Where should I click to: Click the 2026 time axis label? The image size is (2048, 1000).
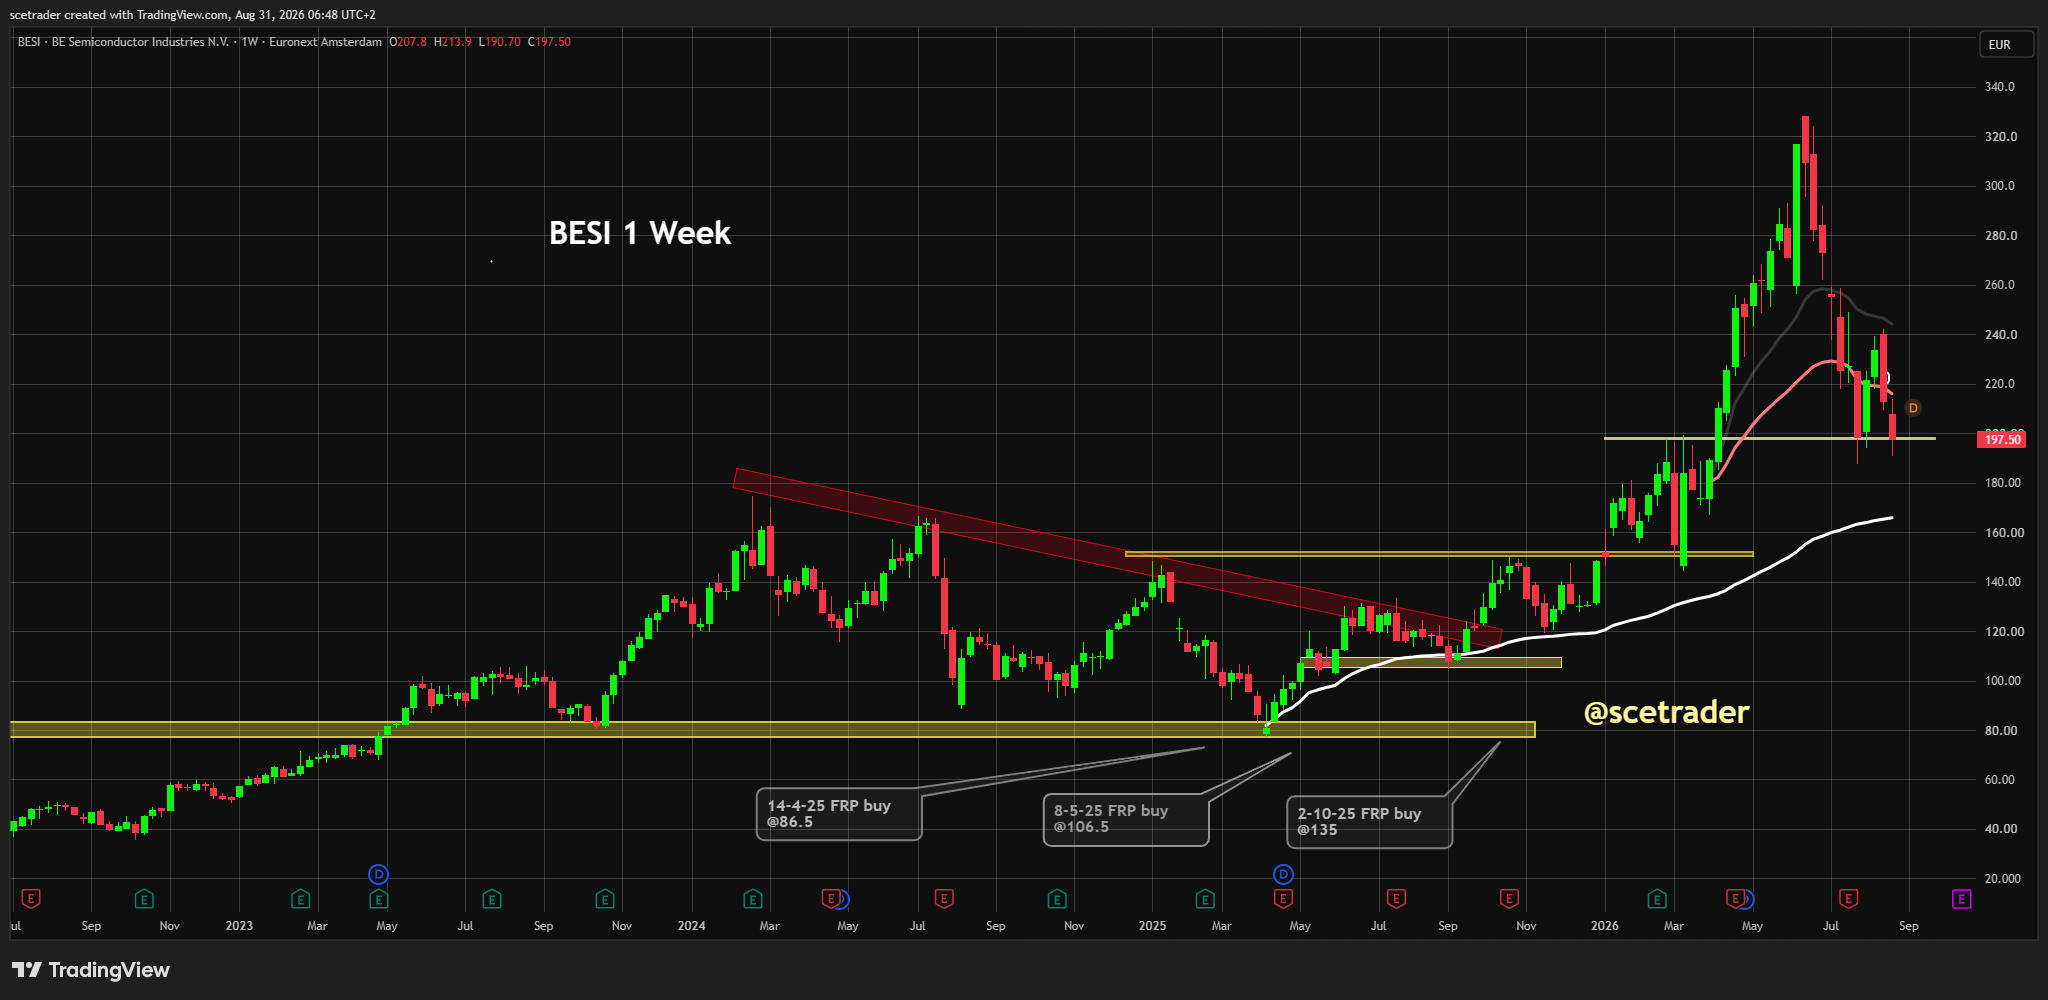coord(1605,926)
